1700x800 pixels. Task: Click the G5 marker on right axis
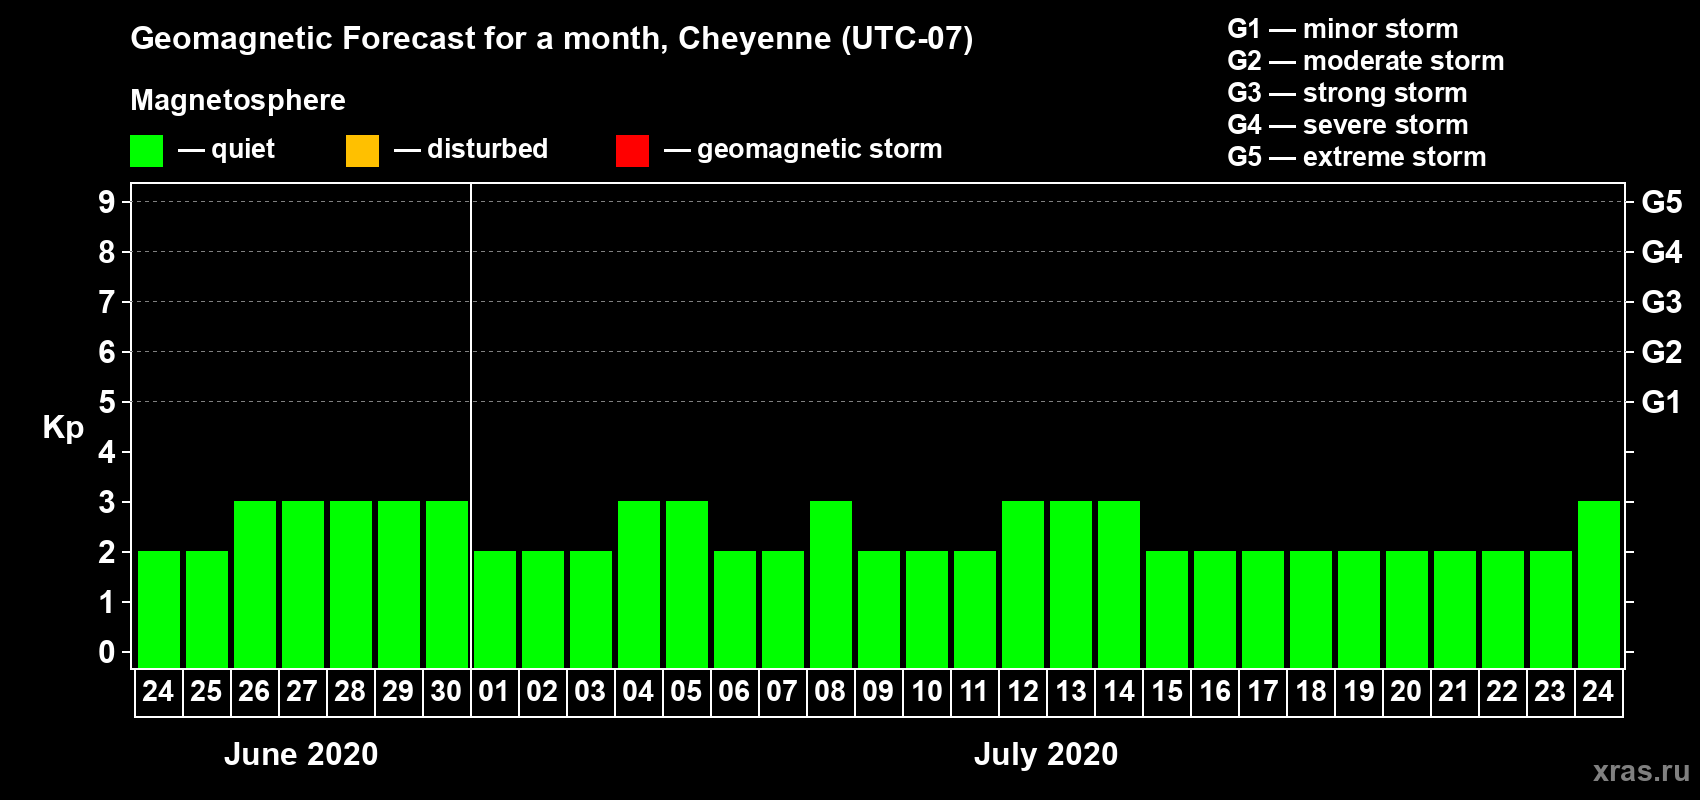[x=1661, y=202]
